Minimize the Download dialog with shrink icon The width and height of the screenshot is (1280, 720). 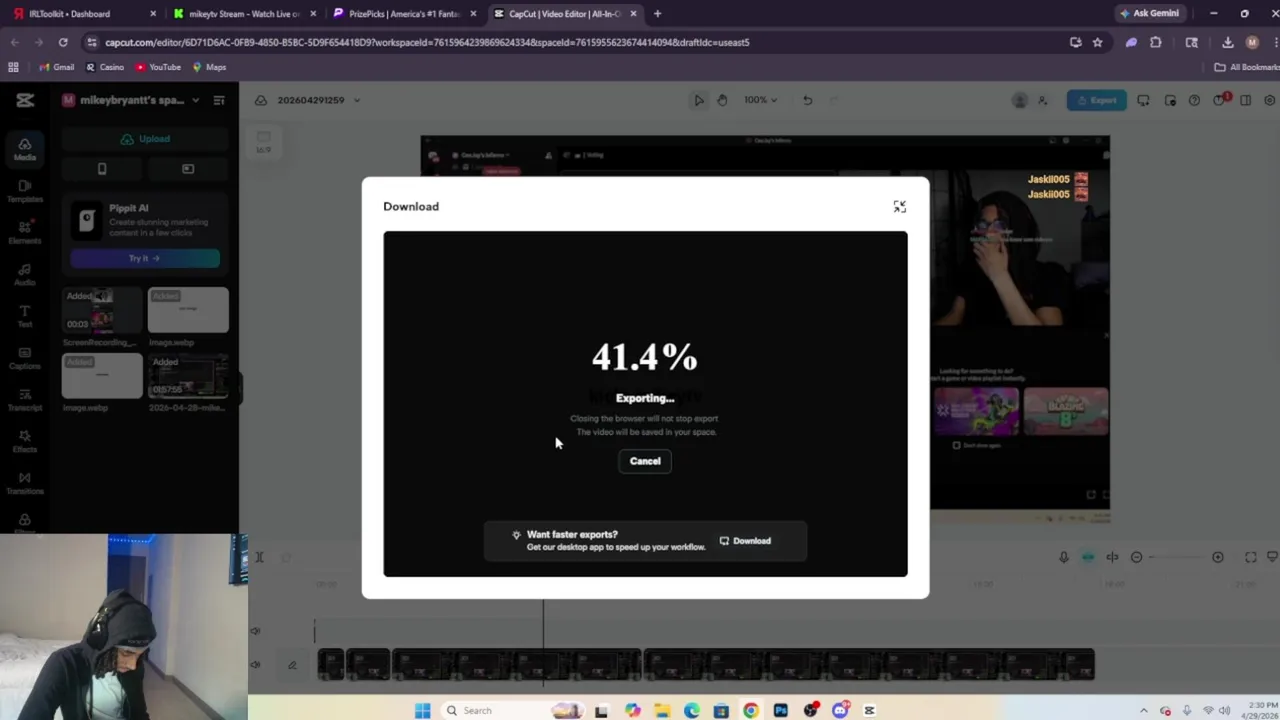pyautogui.click(x=899, y=206)
